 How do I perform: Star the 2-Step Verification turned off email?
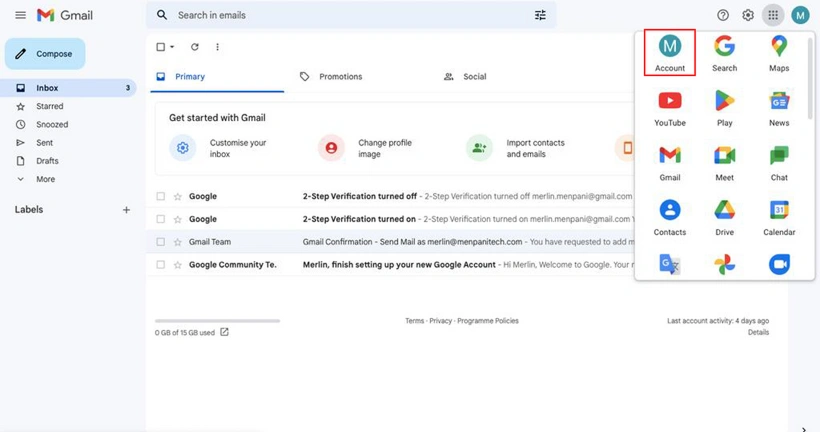(178, 196)
